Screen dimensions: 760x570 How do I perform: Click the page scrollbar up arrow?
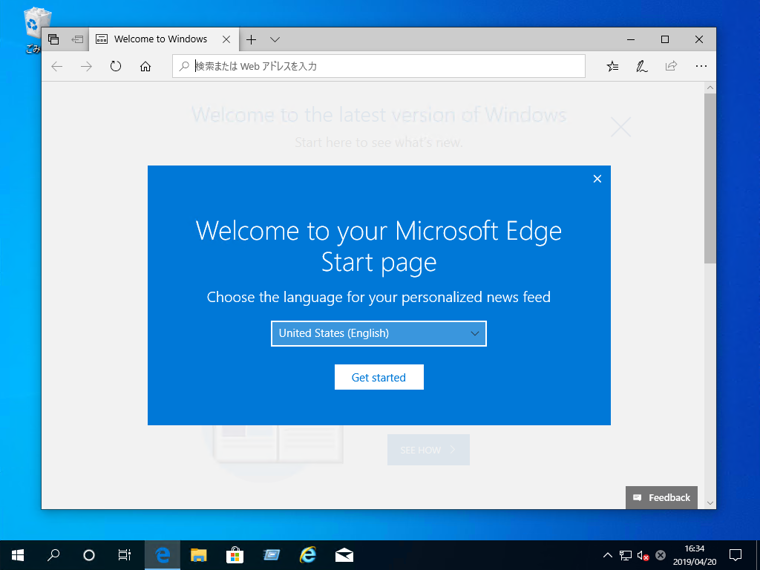click(710, 88)
